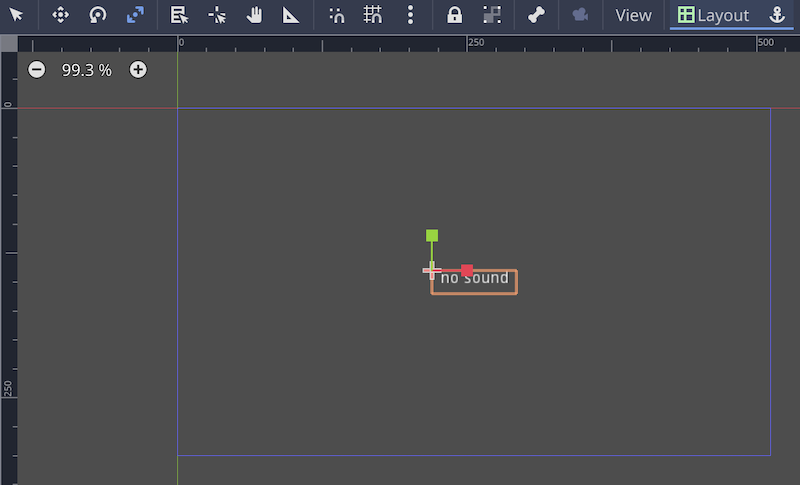
Task: Select the Ruler measurement tool
Action: pos(291,15)
